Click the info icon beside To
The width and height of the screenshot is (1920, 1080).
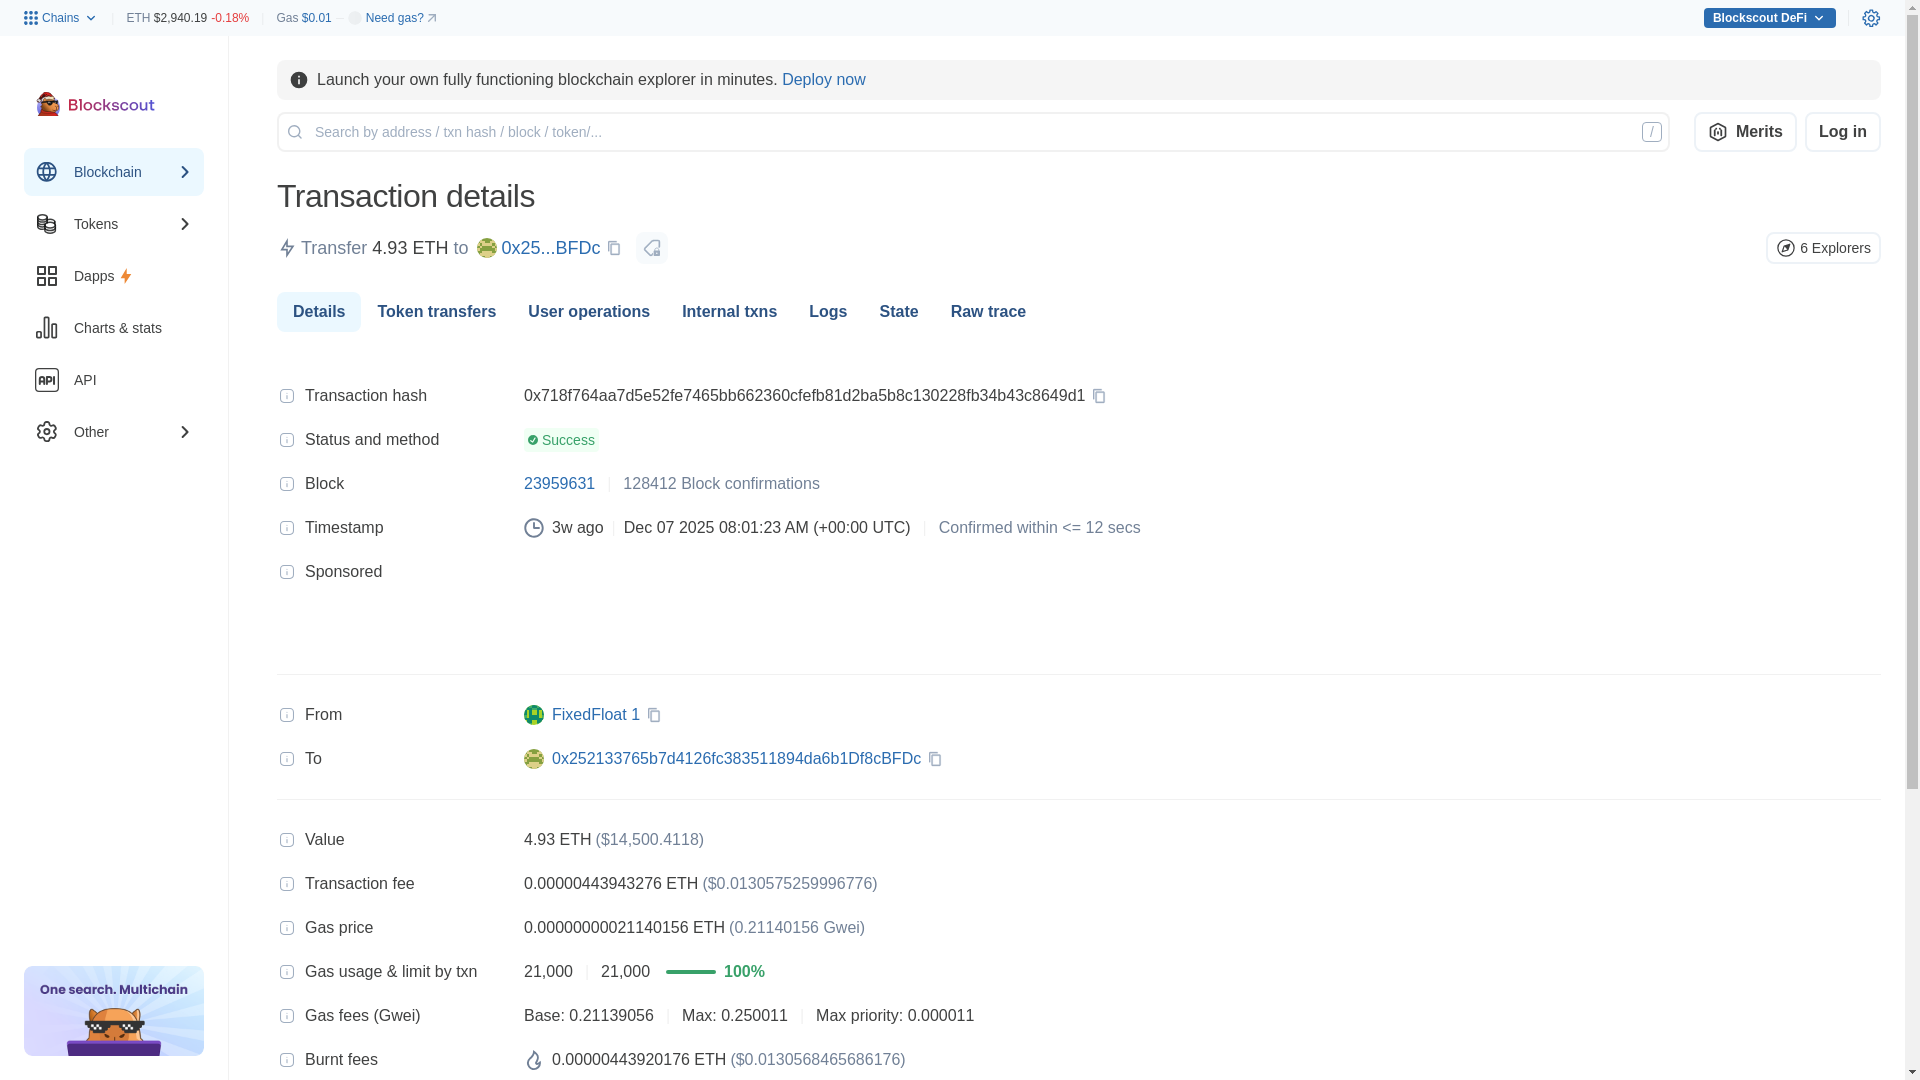287,759
